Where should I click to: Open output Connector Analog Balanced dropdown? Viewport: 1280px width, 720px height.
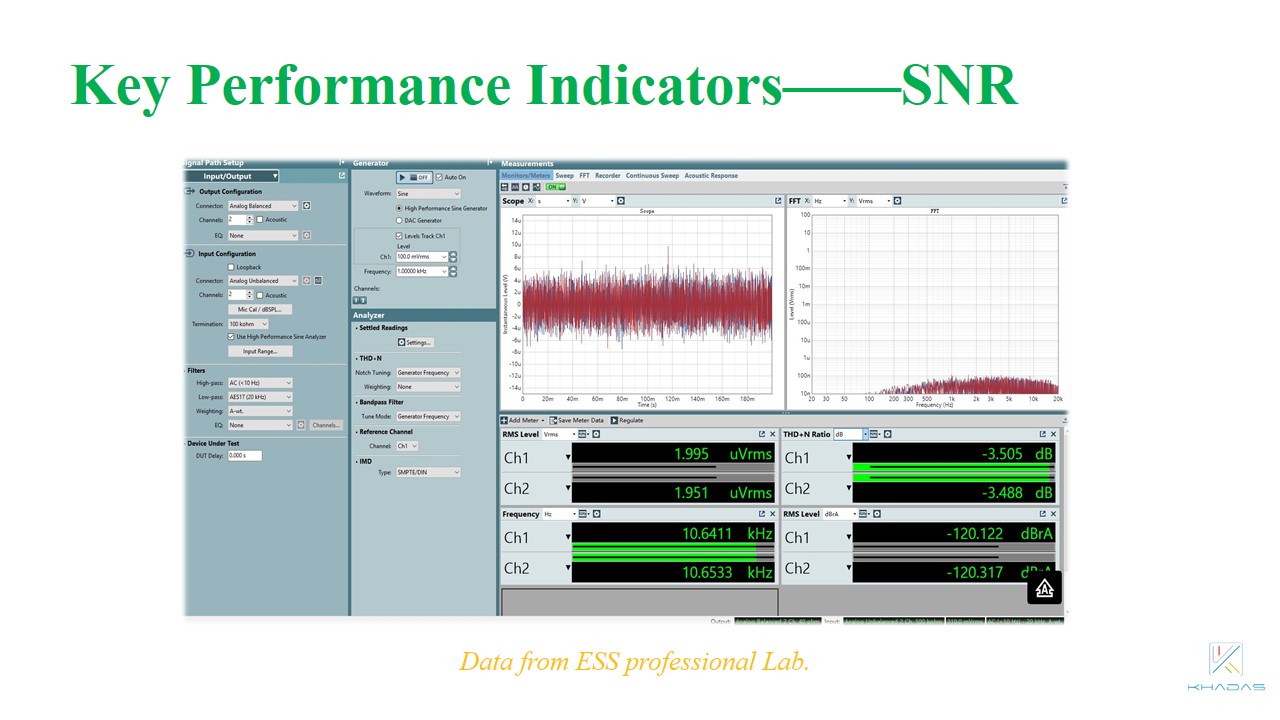click(x=263, y=206)
